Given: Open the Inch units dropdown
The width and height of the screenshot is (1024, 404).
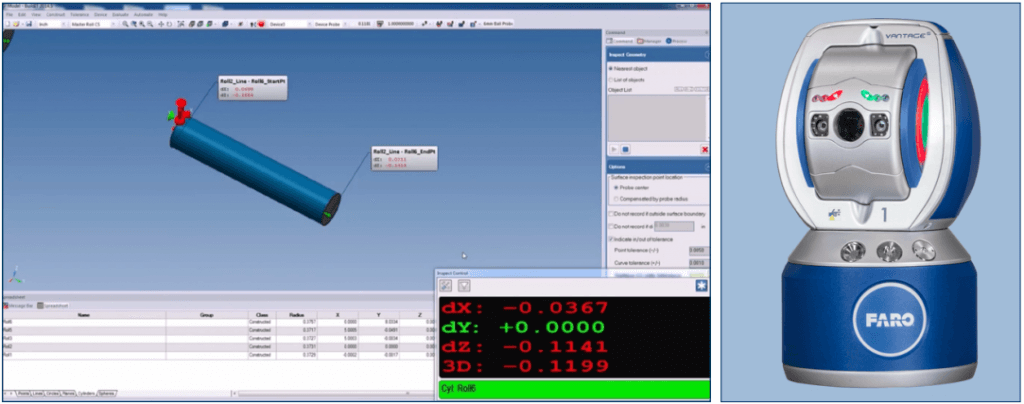Looking at the screenshot, I should [52, 23].
